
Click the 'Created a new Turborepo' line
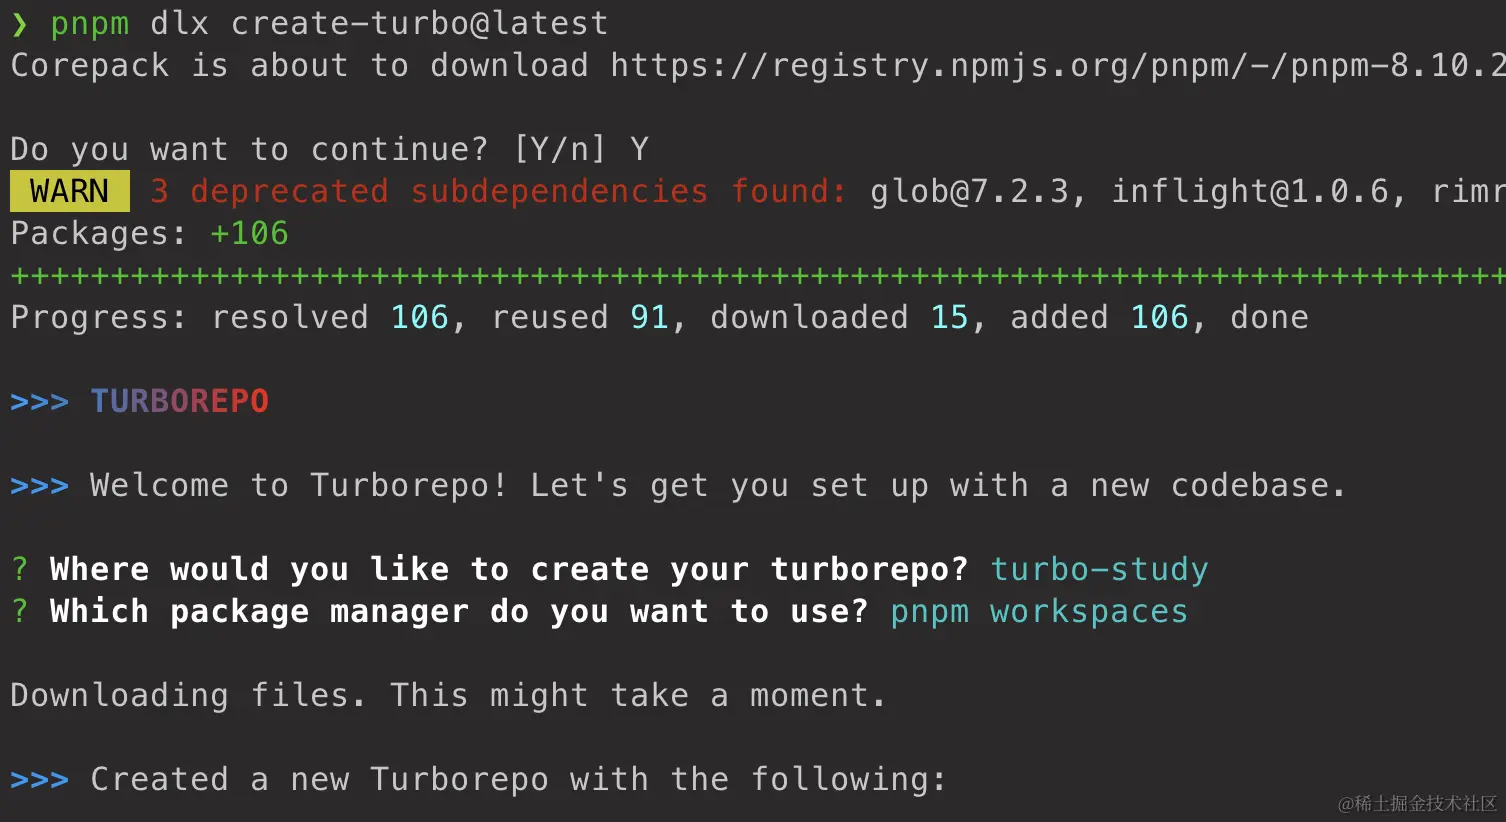pyautogui.click(x=519, y=779)
